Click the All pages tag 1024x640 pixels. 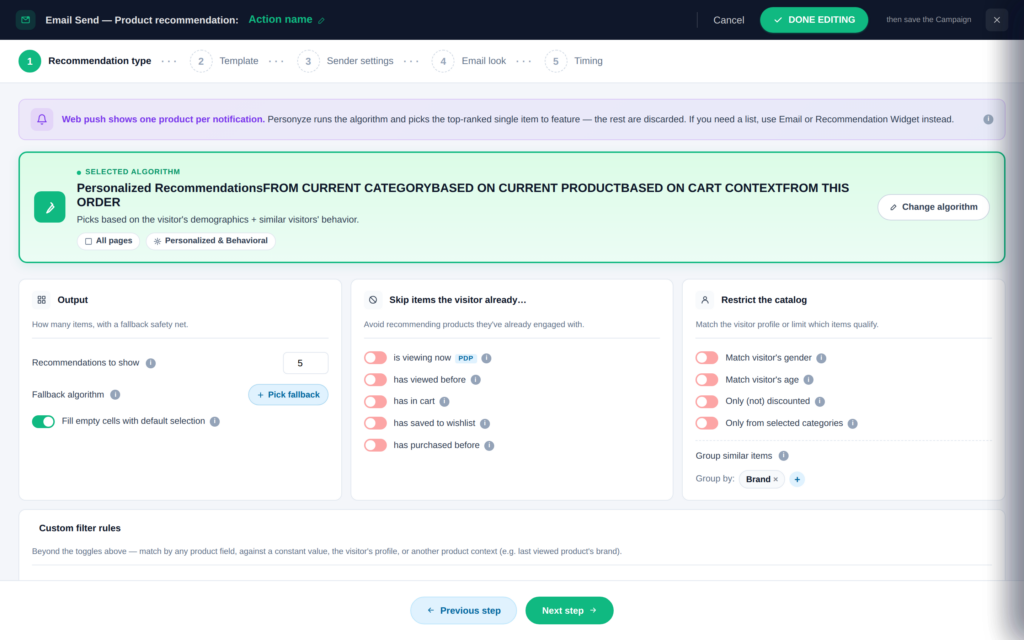click(108, 241)
